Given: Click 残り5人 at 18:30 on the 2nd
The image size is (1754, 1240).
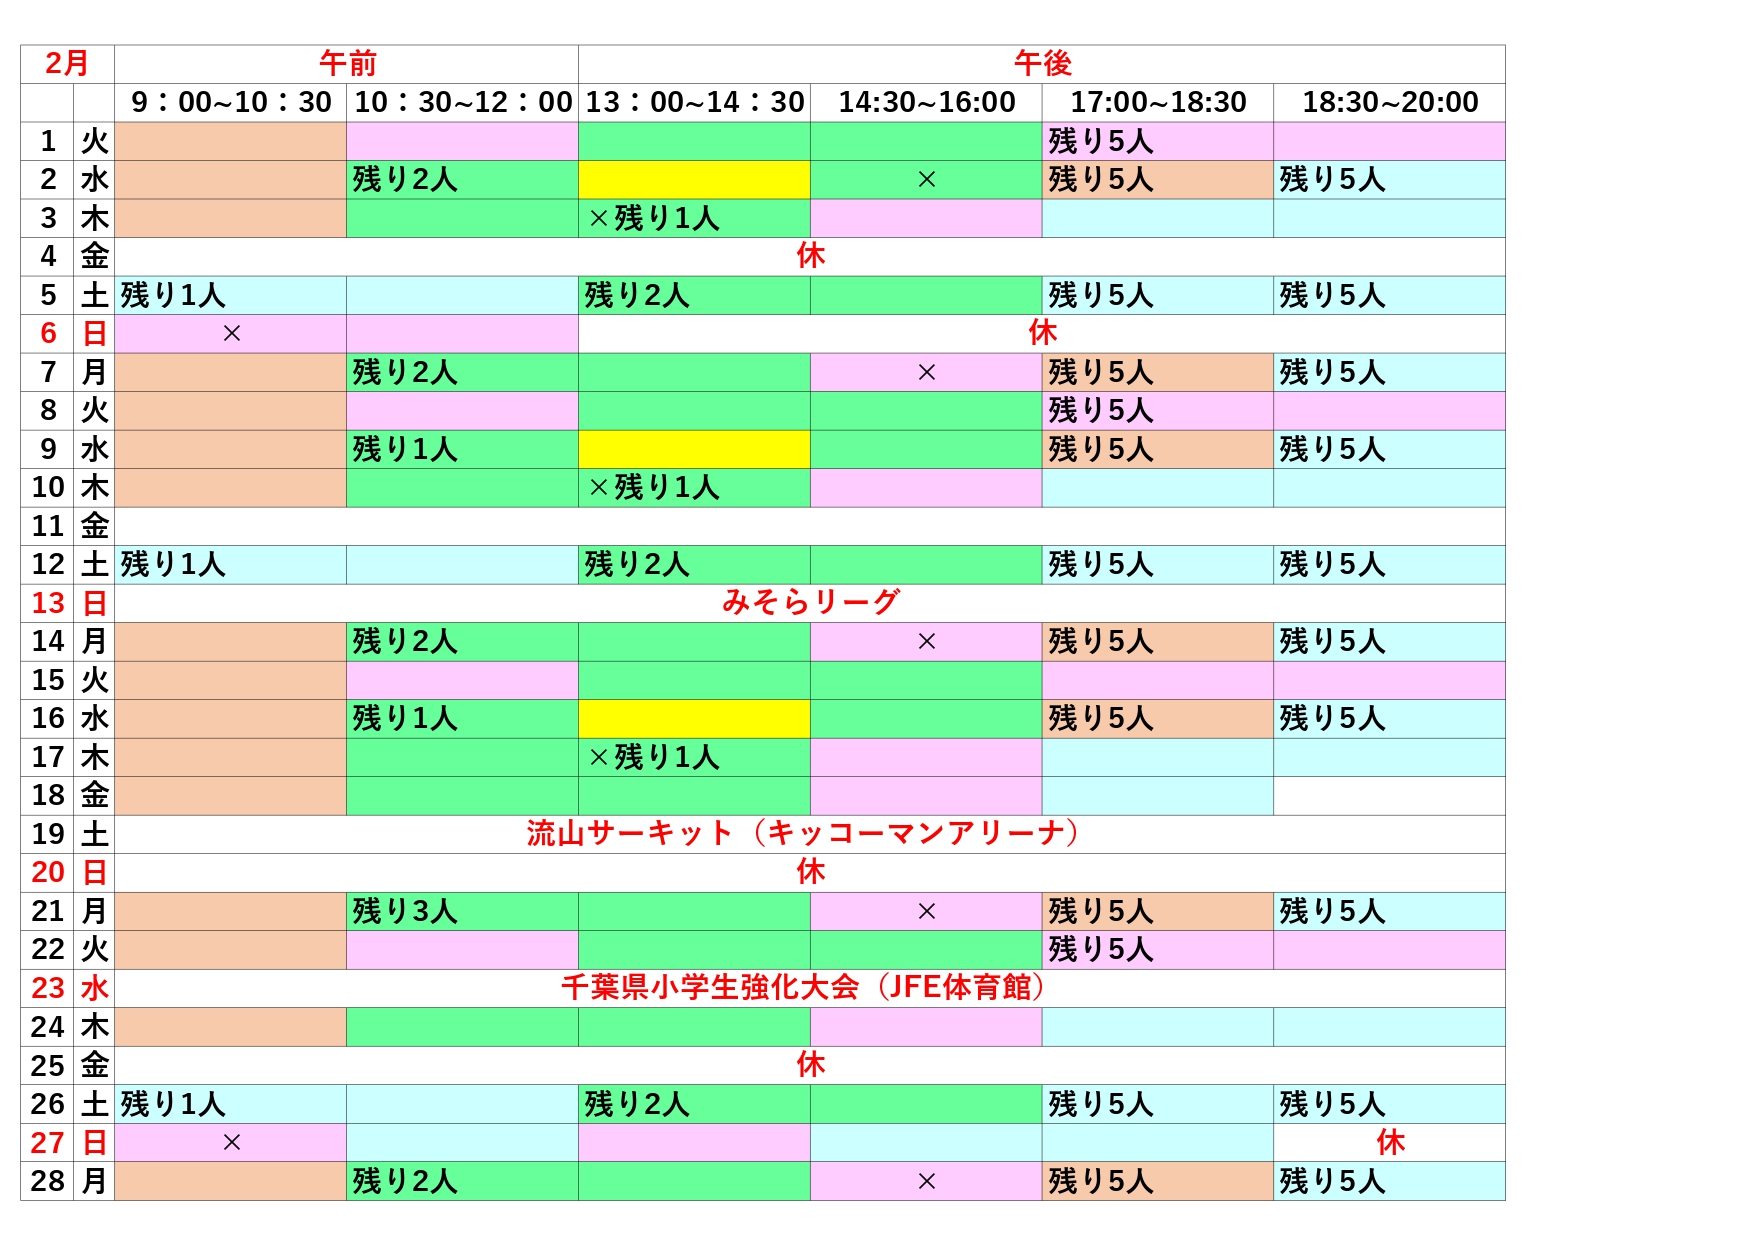Looking at the screenshot, I should click(x=1333, y=179).
